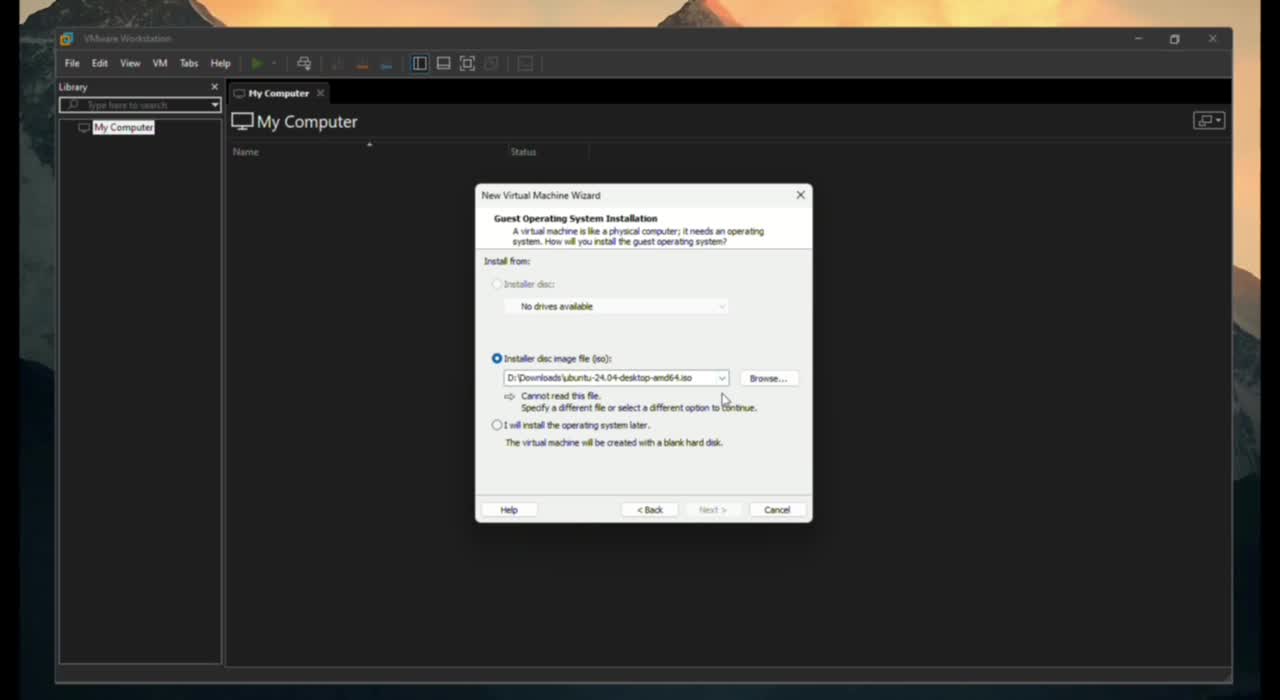Open the view options dropdown at top right
Viewport: 1280px width, 700px height.
coord(1209,121)
